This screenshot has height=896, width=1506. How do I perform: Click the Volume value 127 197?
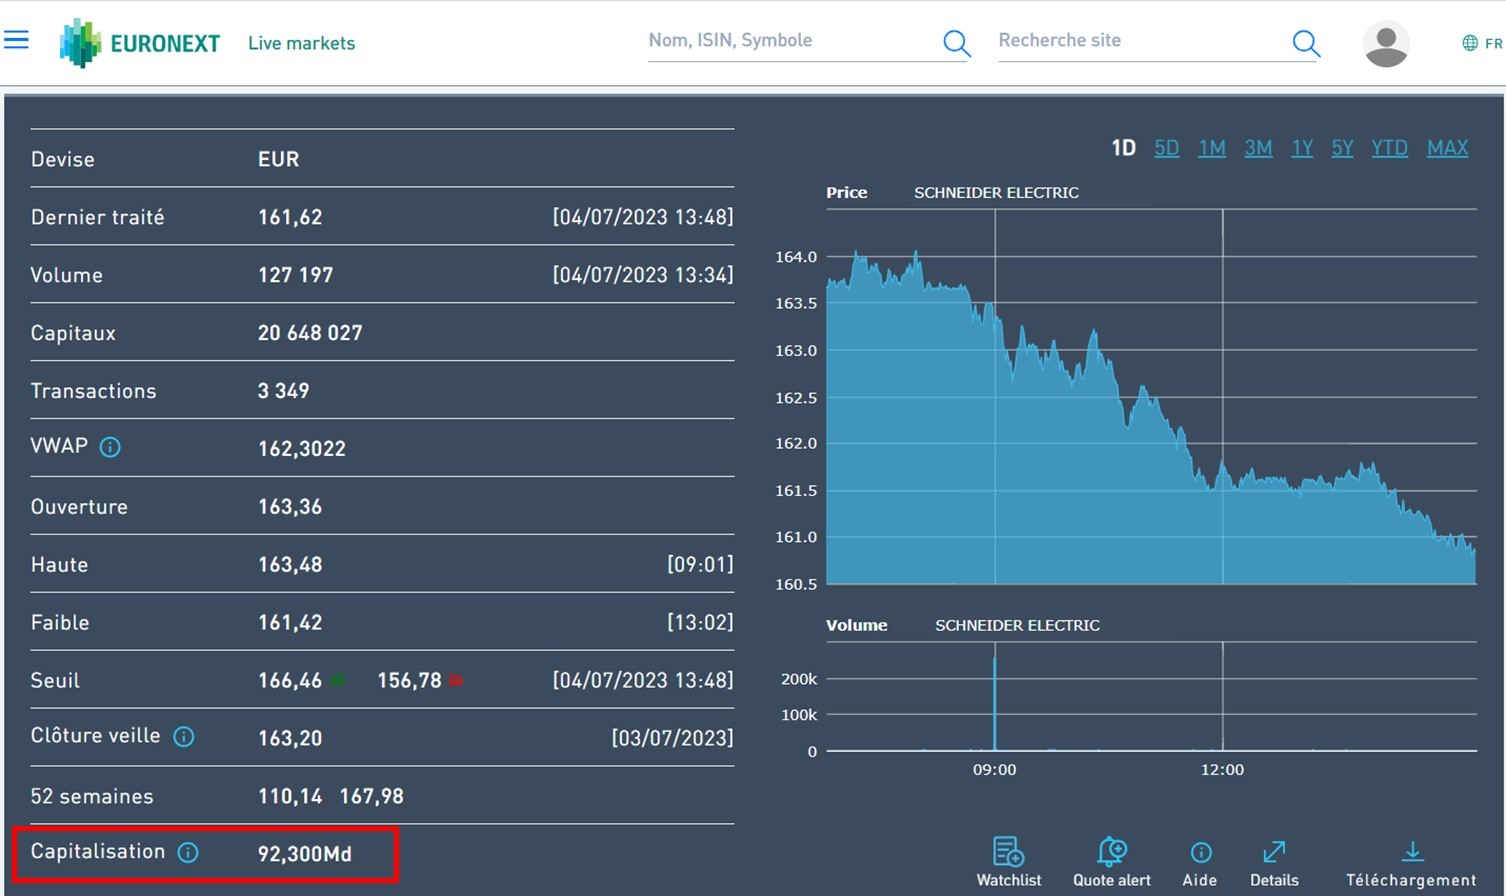click(x=295, y=275)
